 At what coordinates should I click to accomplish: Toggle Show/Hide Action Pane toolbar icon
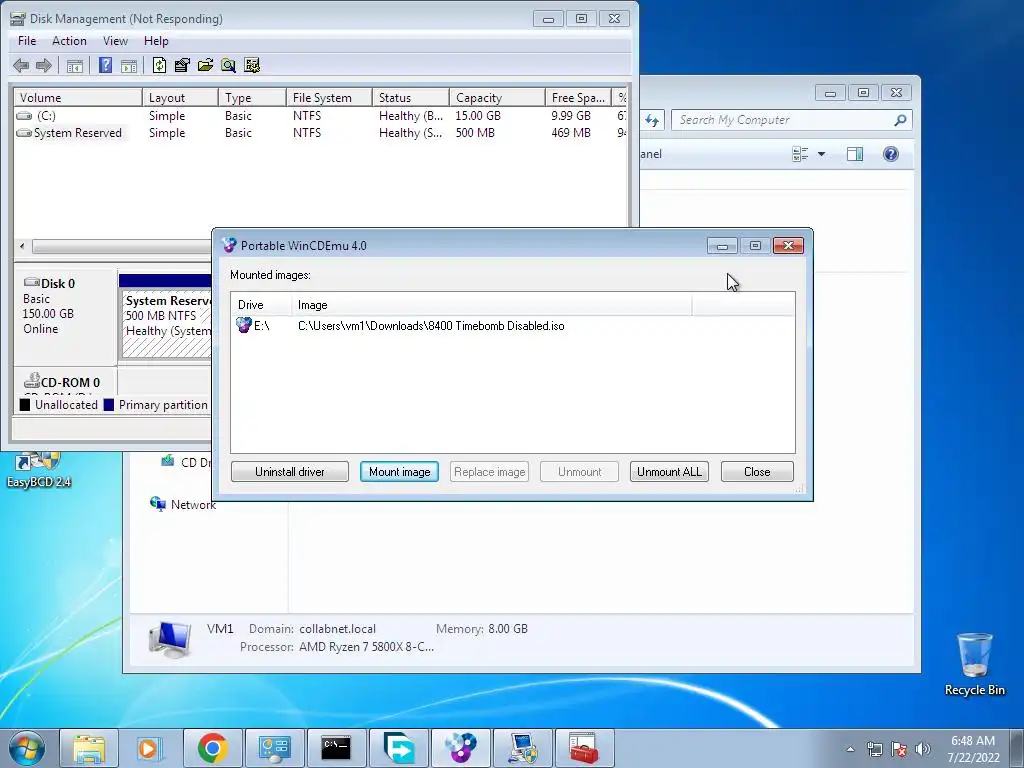pyautogui.click(x=129, y=65)
